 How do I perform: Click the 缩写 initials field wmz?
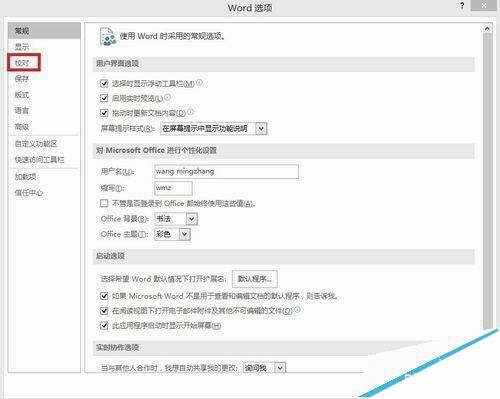tap(173, 188)
